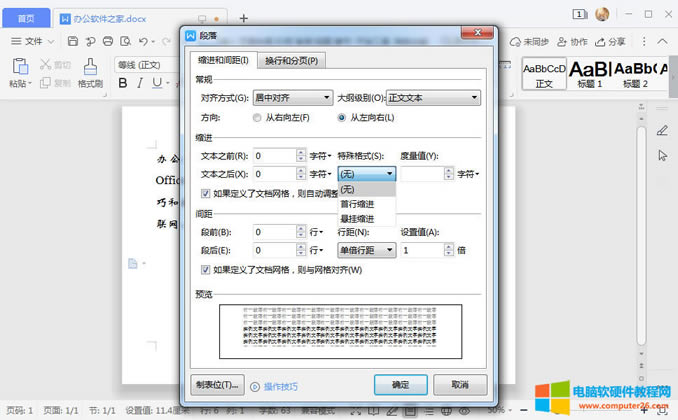
Task: Click the 段前 spacing spinner arrows
Action: 301,232
